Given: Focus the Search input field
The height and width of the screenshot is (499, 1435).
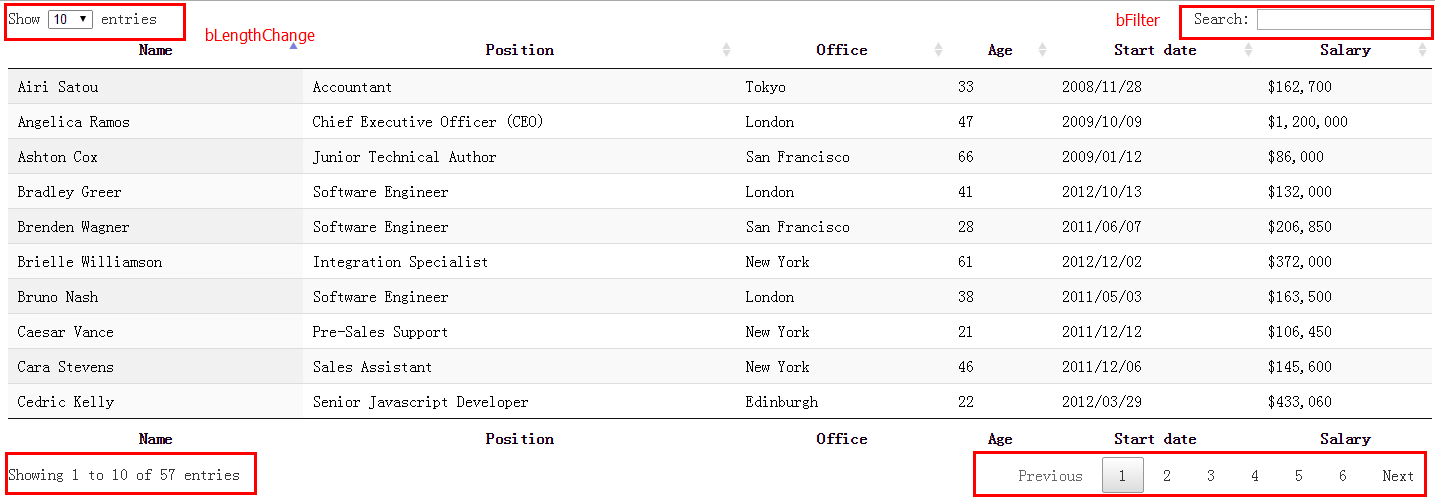Looking at the screenshot, I should pyautogui.click(x=1344, y=20).
